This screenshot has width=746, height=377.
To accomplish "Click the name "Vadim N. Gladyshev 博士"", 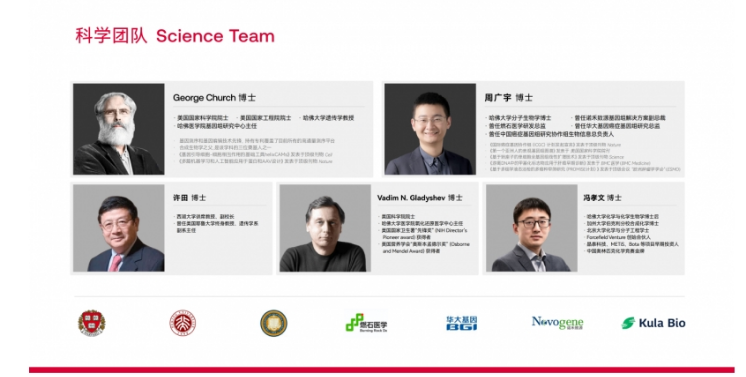I will tap(420, 198).
